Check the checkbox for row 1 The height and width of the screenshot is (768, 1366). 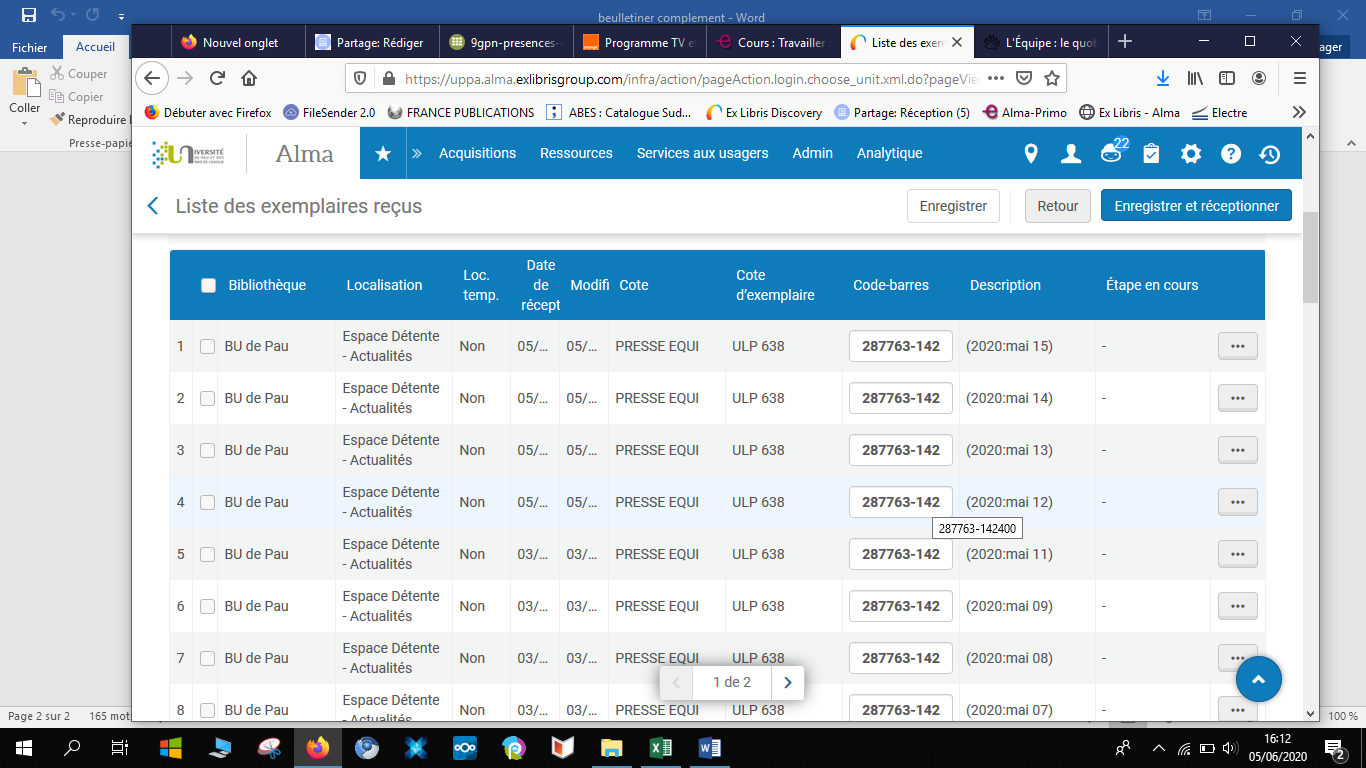[207, 347]
